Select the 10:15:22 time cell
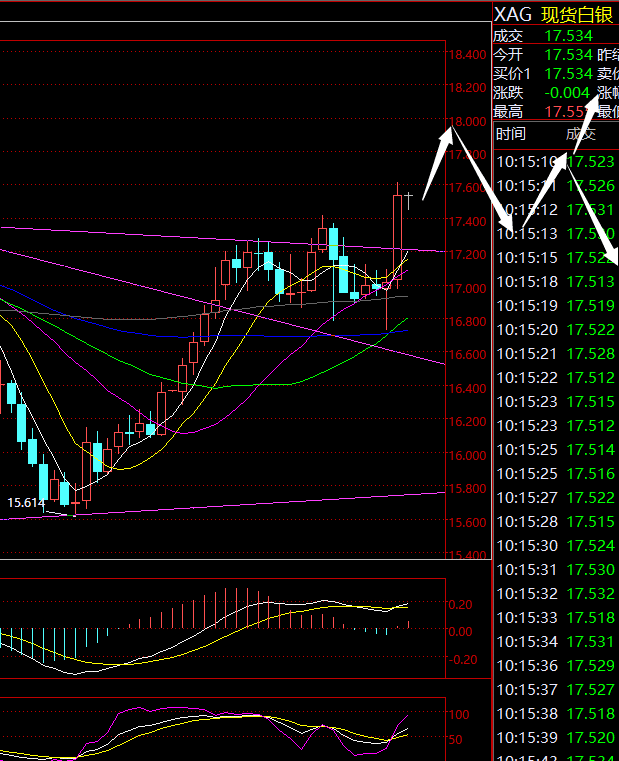This screenshot has width=619, height=761. (527, 378)
